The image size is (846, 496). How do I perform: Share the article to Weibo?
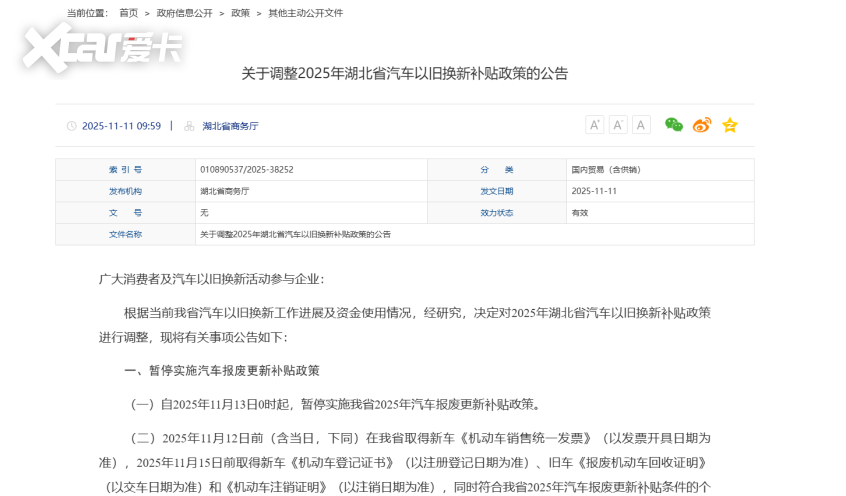(x=702, y=125)
